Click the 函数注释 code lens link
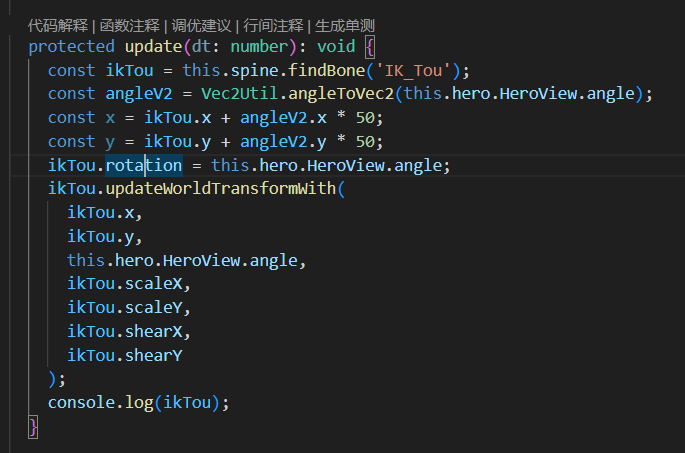The image size is (685, 453). (125, 25)
